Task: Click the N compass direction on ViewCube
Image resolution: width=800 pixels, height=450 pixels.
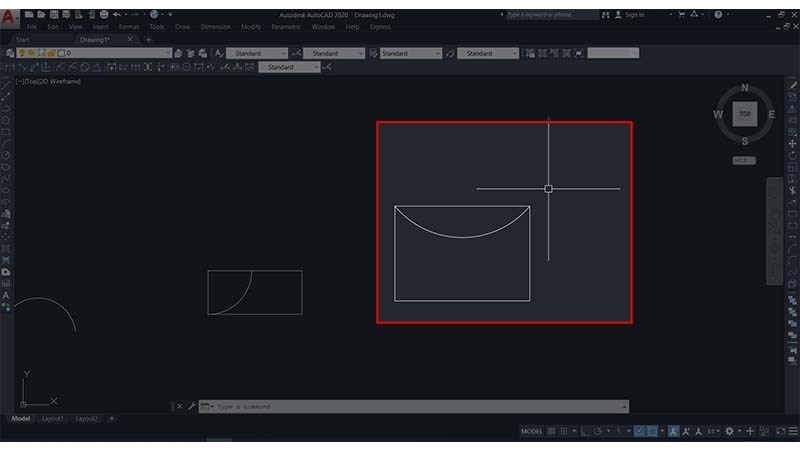Action: (745, 88)
